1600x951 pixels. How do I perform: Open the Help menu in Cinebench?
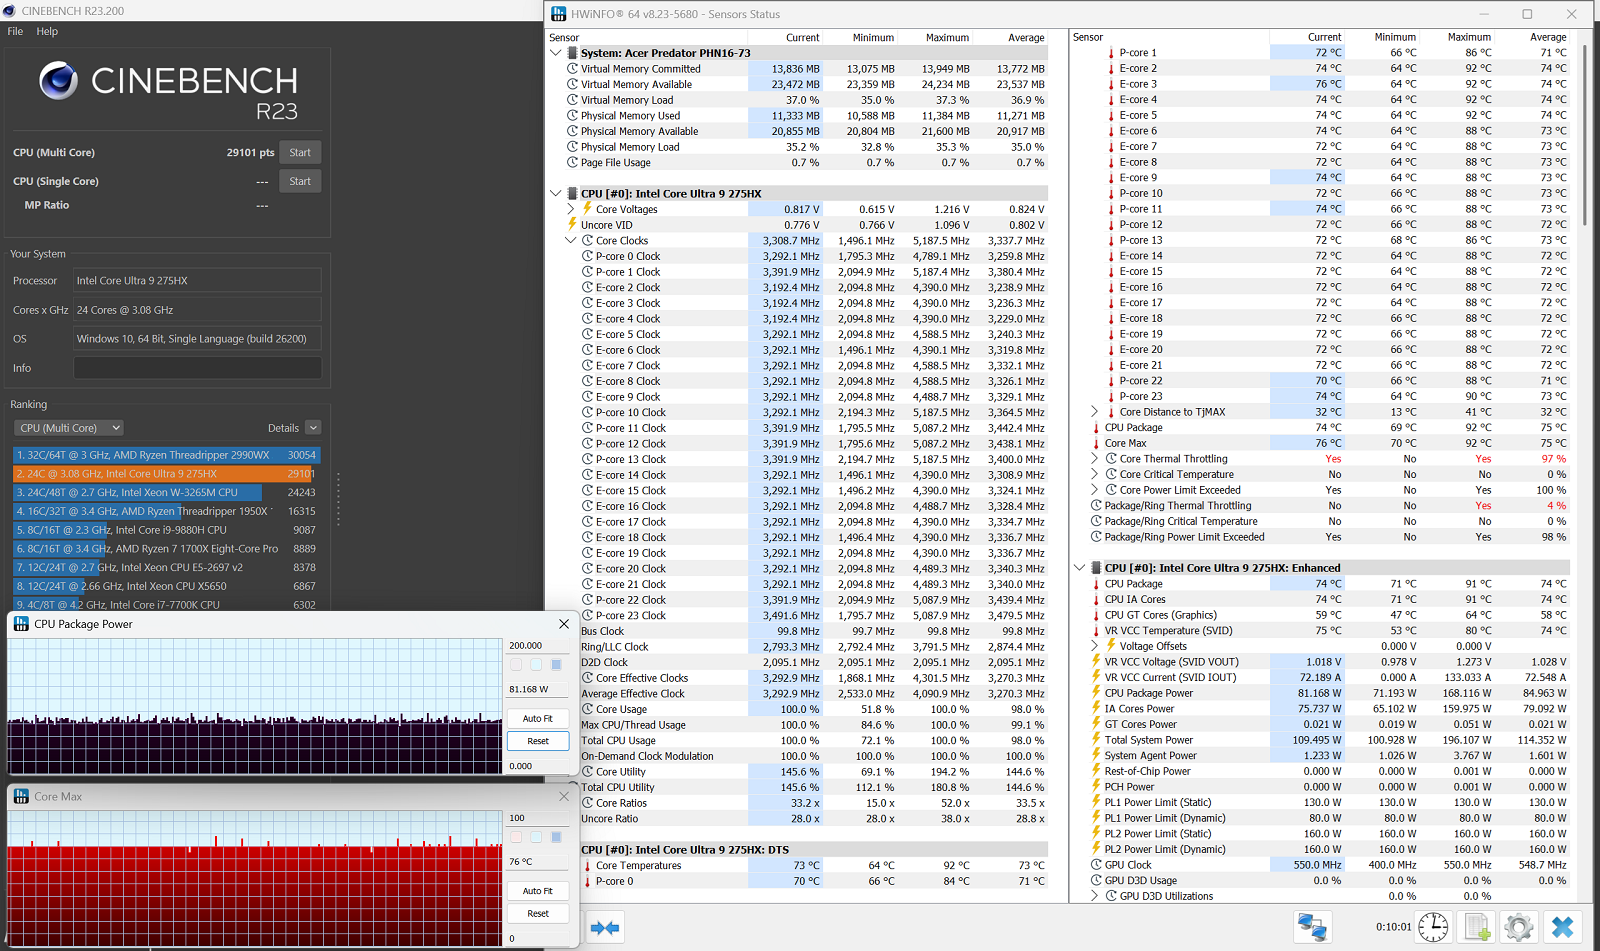point(47,31)
